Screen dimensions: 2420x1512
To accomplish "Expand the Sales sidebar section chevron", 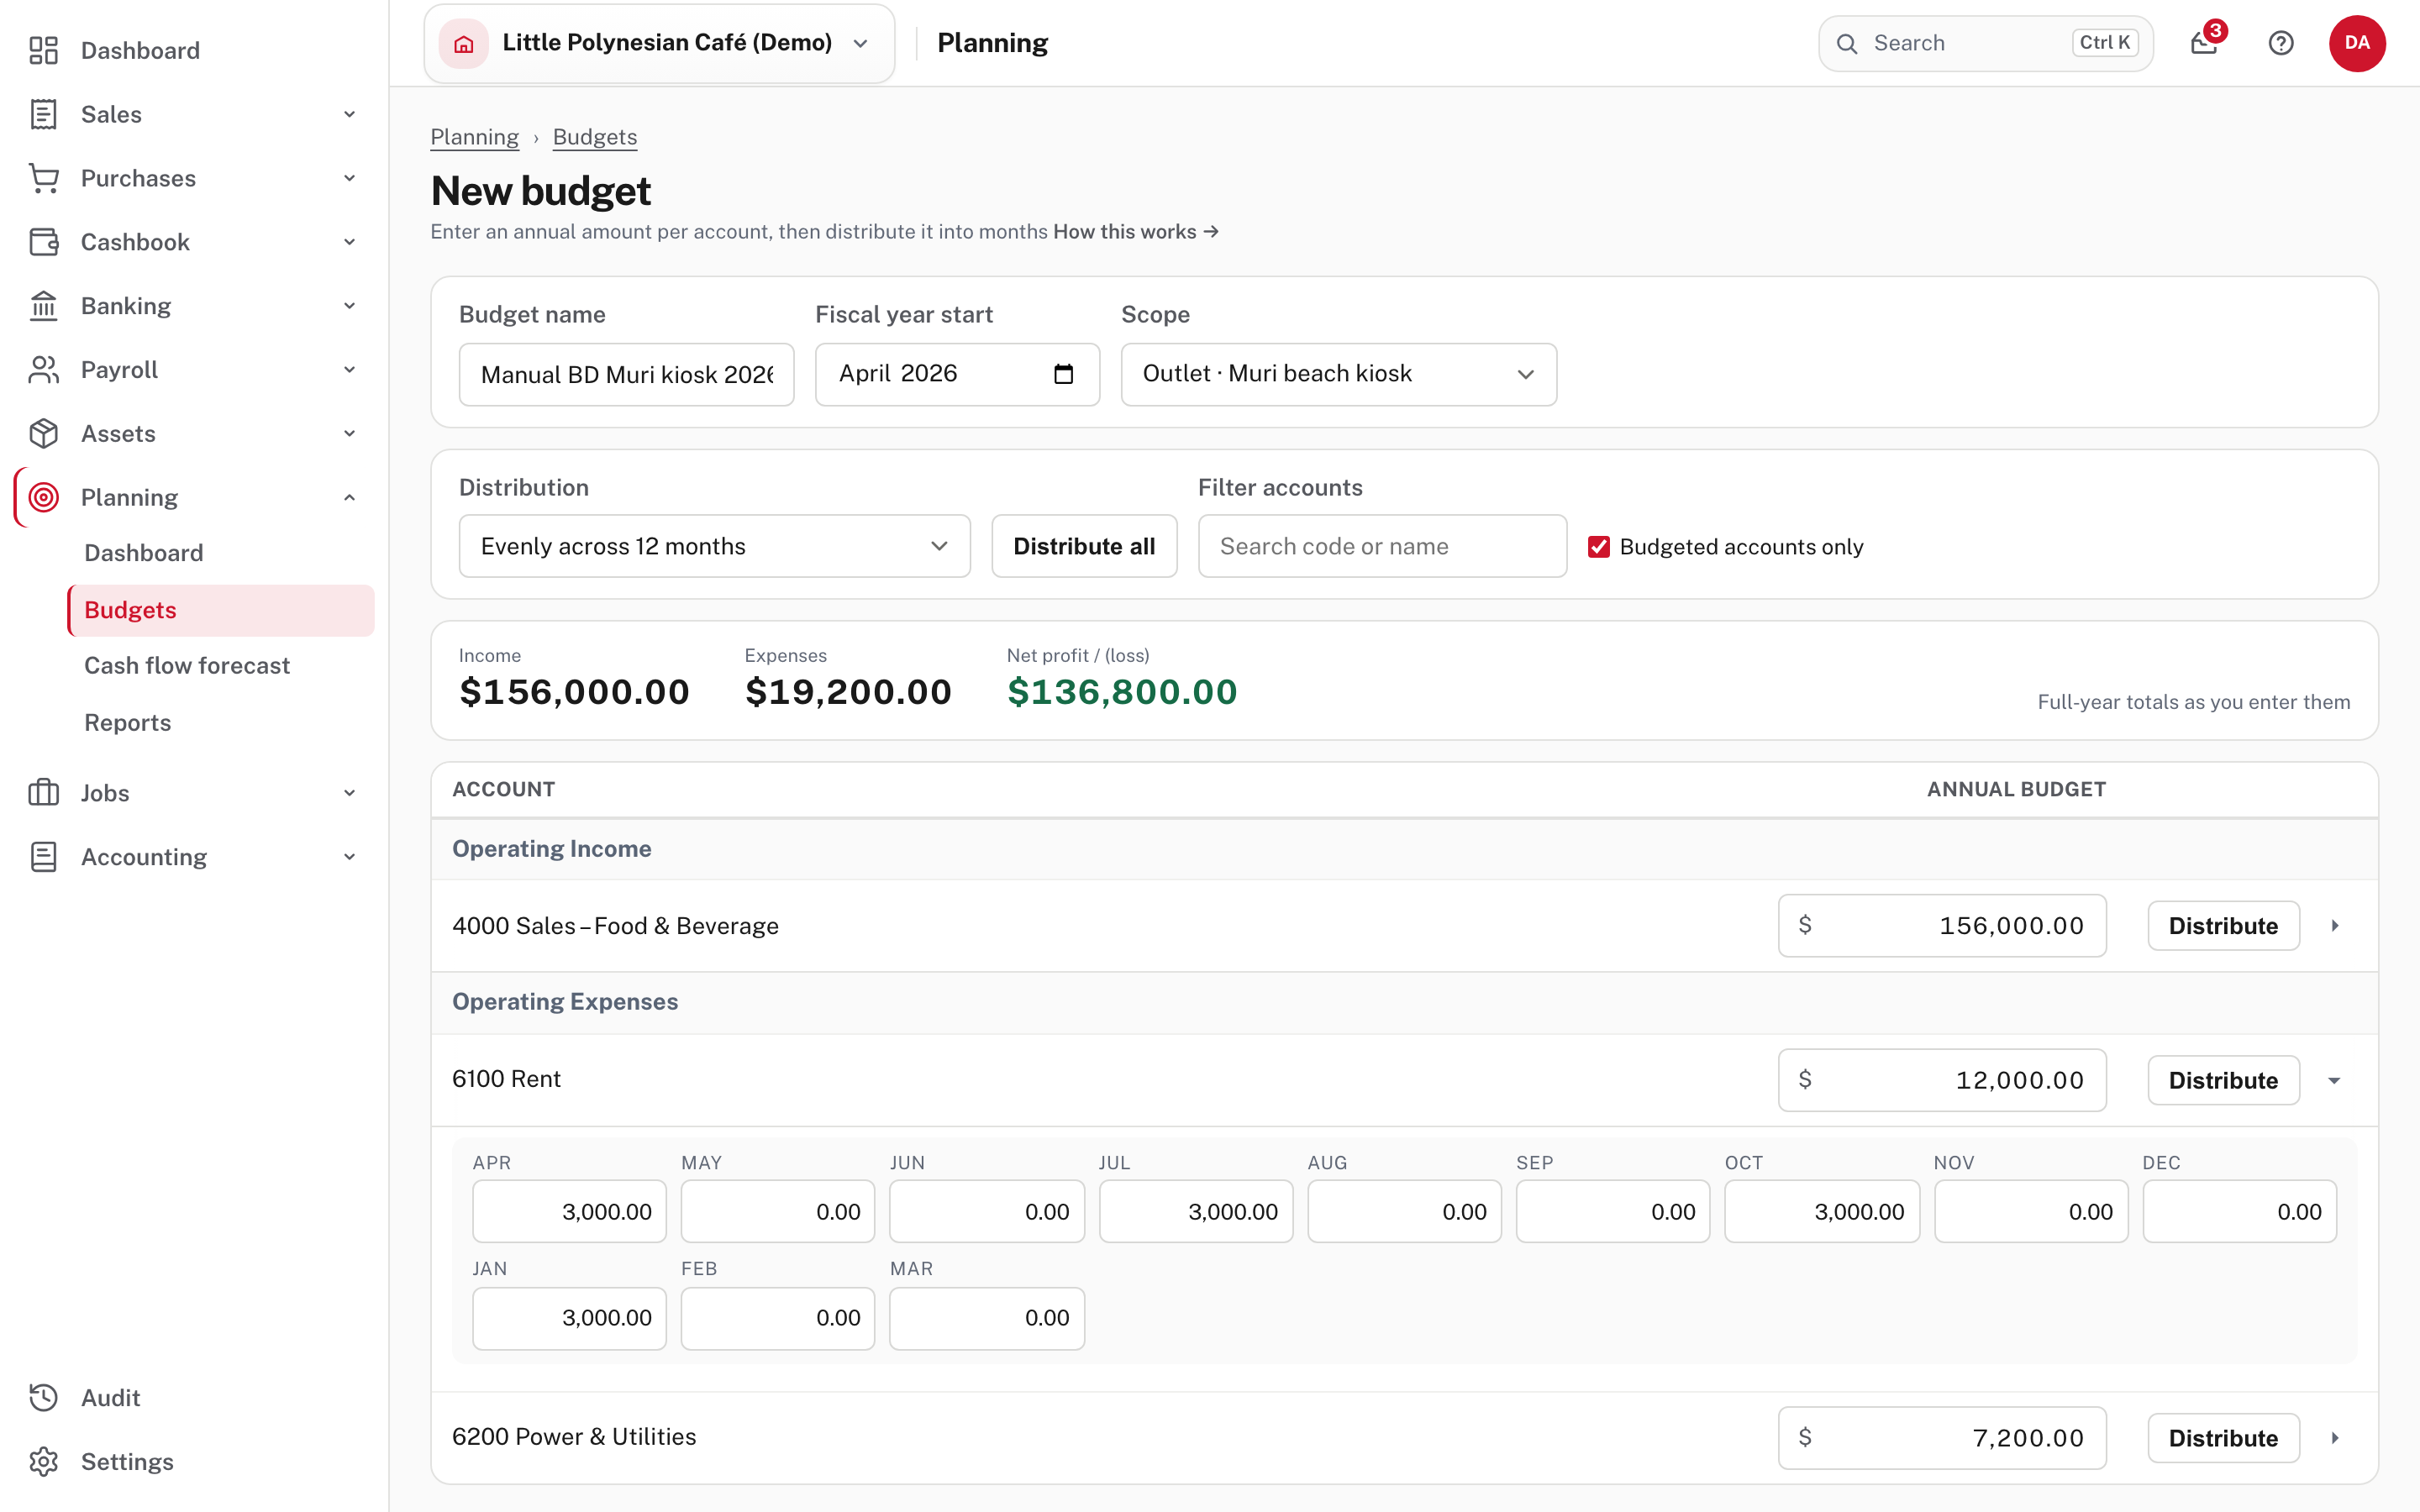I will [350, 114].
